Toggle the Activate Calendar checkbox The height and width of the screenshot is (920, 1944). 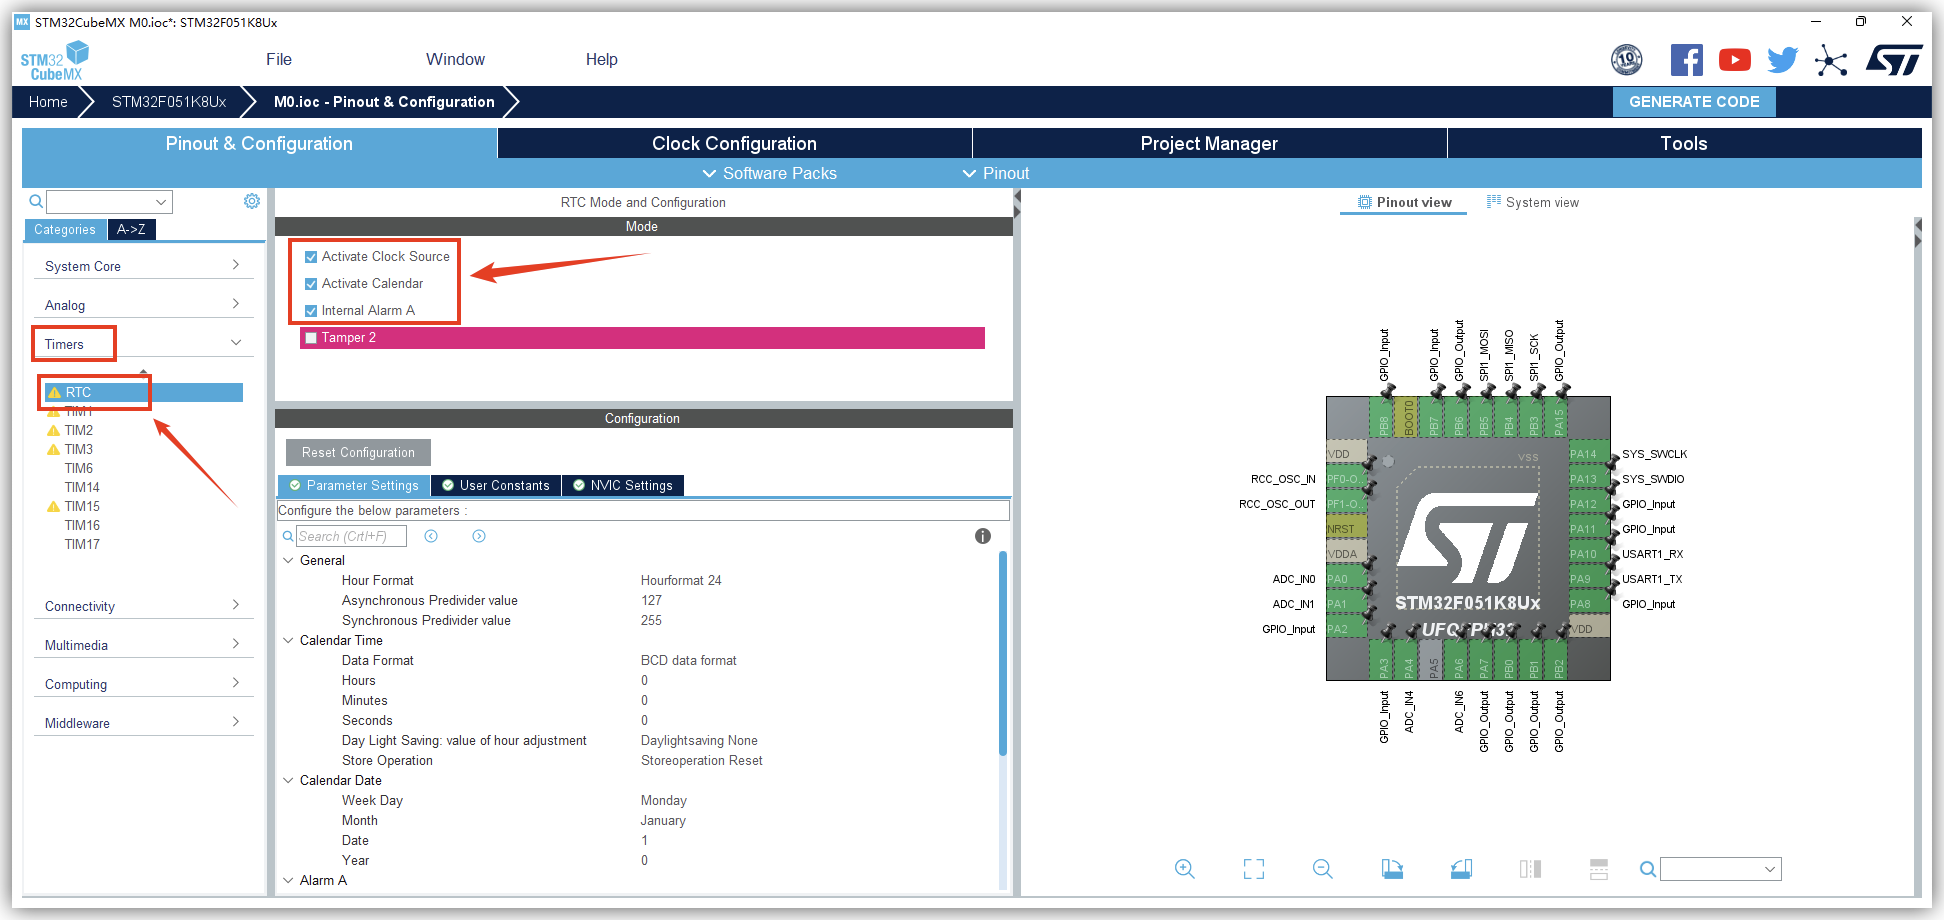click(x=311, y=284)
